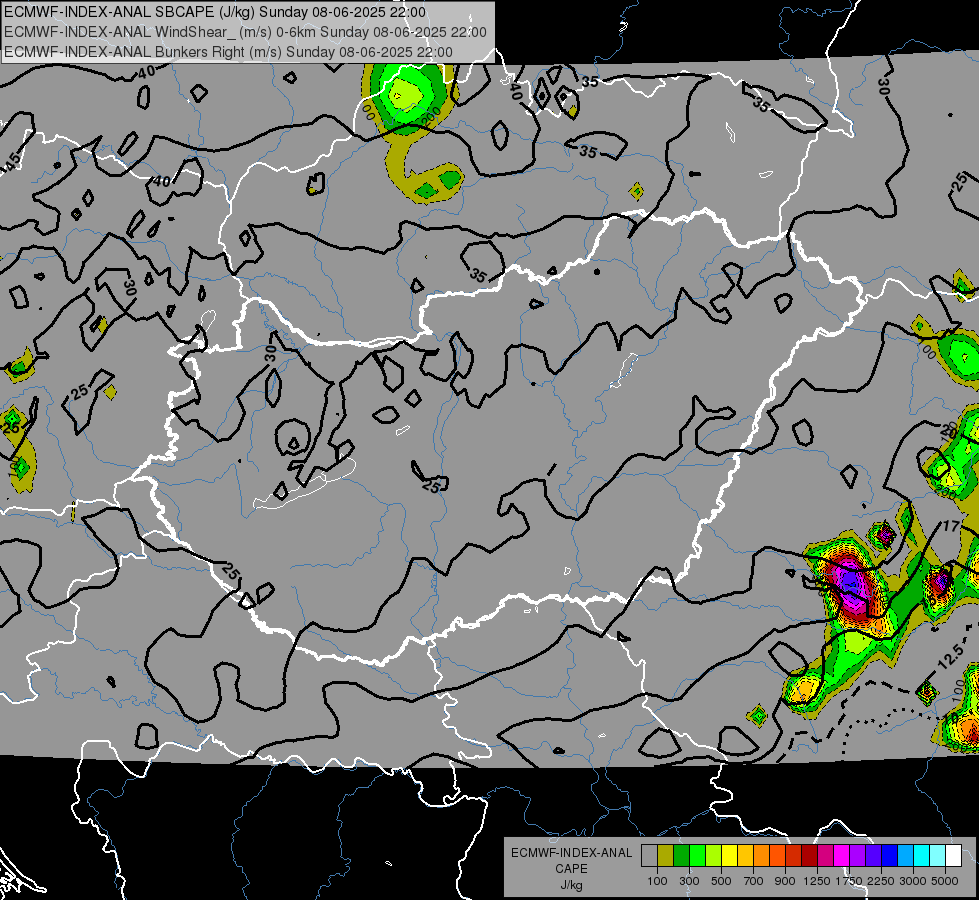Click the 12.5 dashed contour label
Image resolution: width=979 pixels, height=900 pixels.
(x=951, y=656)
